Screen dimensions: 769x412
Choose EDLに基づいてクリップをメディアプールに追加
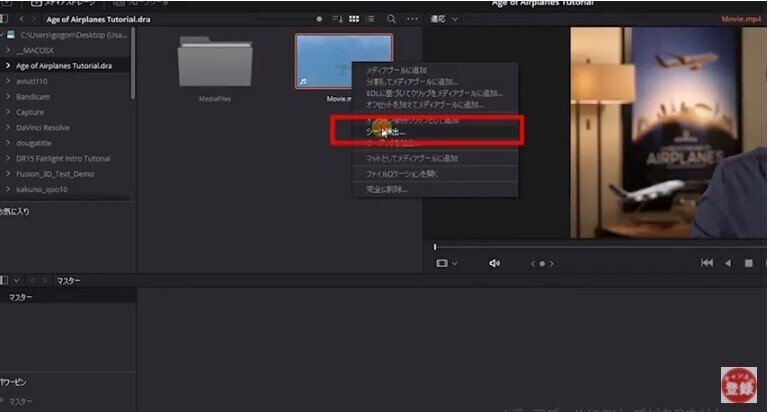tap(435, 93)
